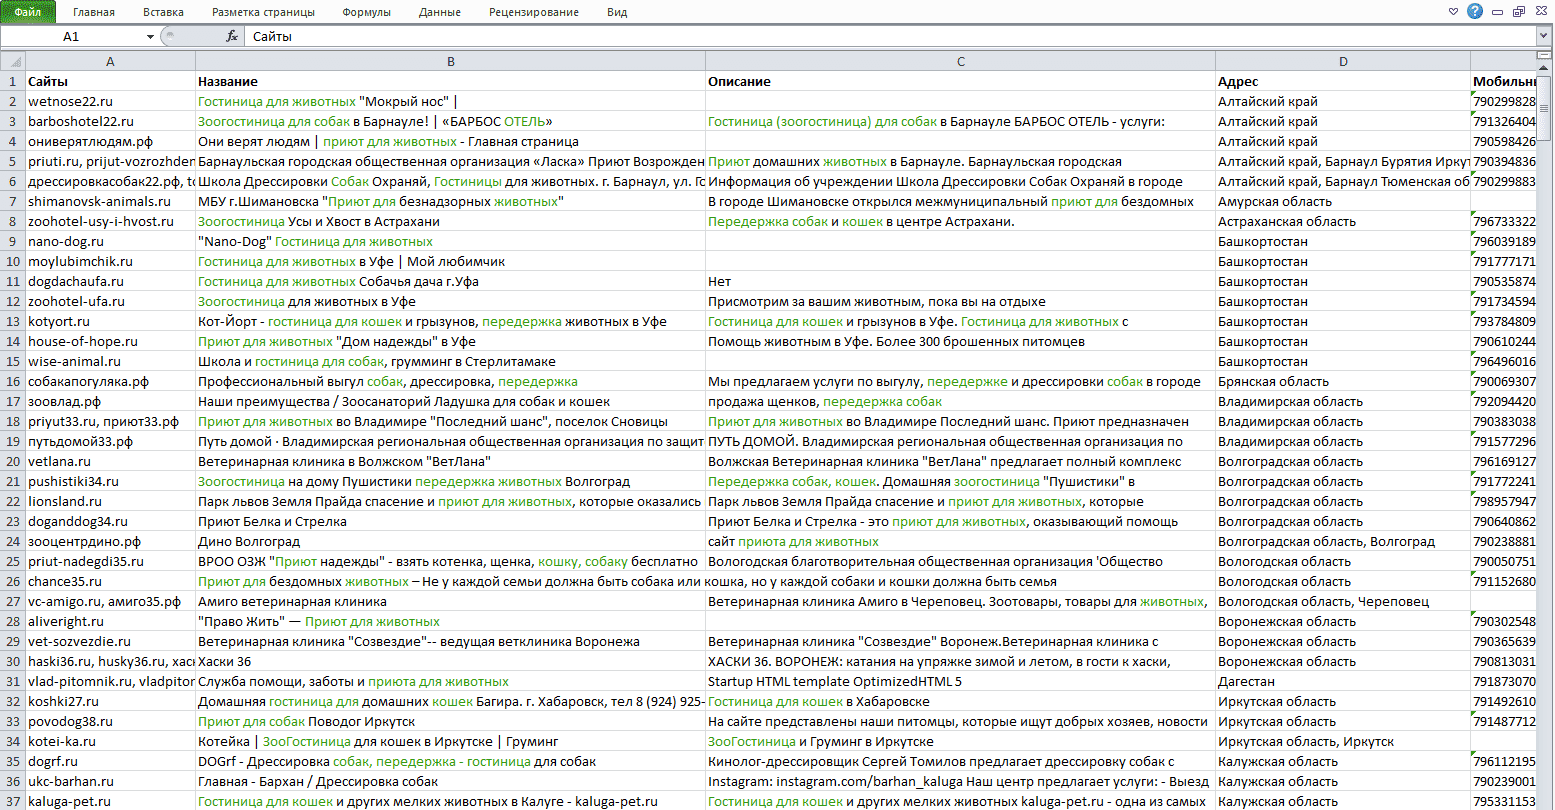This screenshot has width=1555, height=810.
Task: Click cell barboshotel22.ru
Action: click(110, 121)
